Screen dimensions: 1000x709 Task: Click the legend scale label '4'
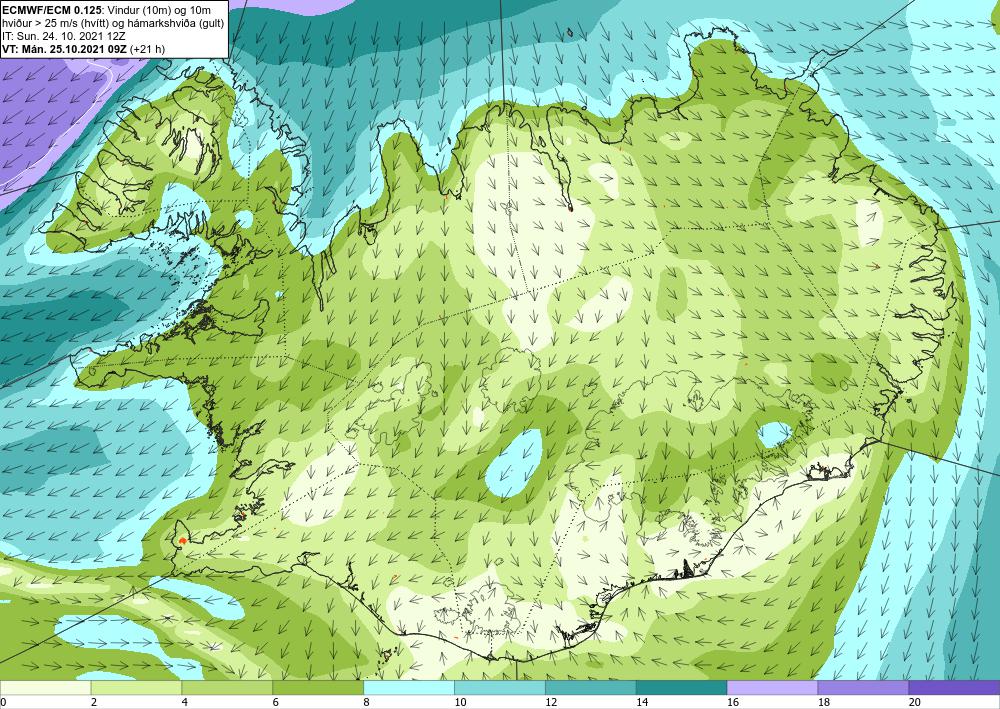tap(184, 702)
